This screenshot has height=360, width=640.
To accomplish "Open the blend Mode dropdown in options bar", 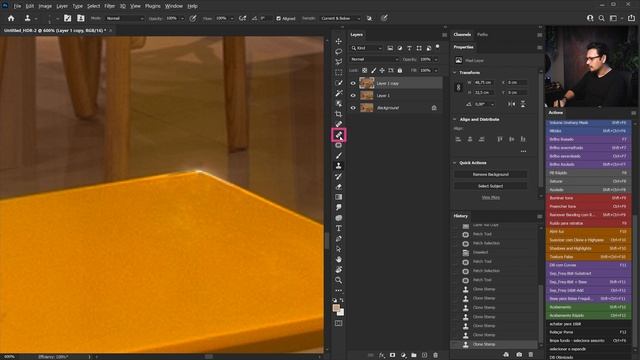I will coord(124,18).
